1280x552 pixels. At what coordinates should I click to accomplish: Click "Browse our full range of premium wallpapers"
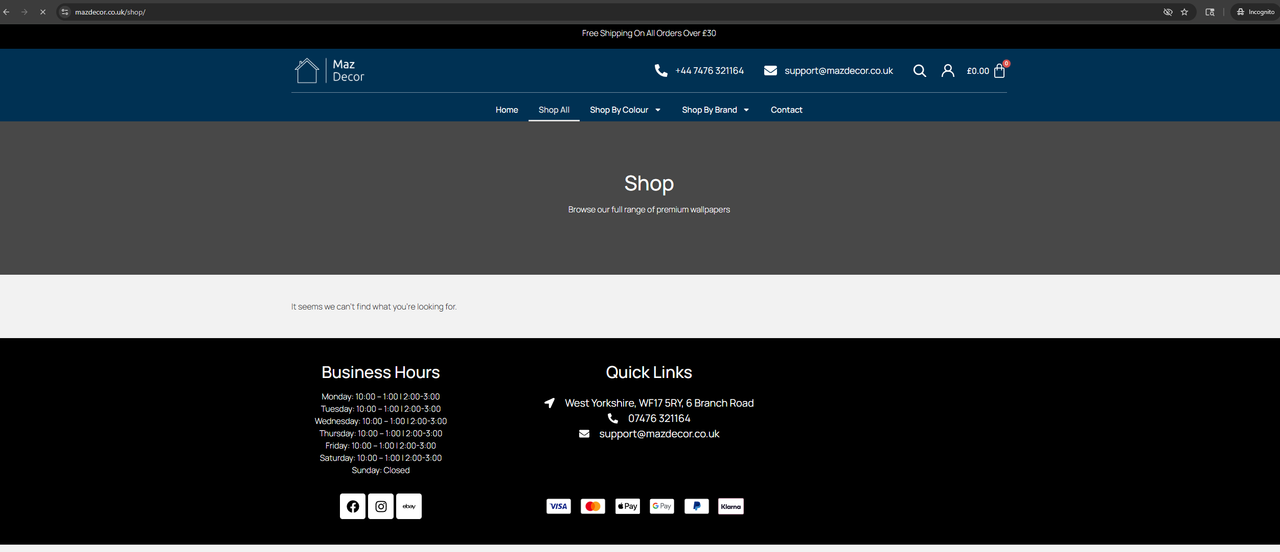(649, 210)
